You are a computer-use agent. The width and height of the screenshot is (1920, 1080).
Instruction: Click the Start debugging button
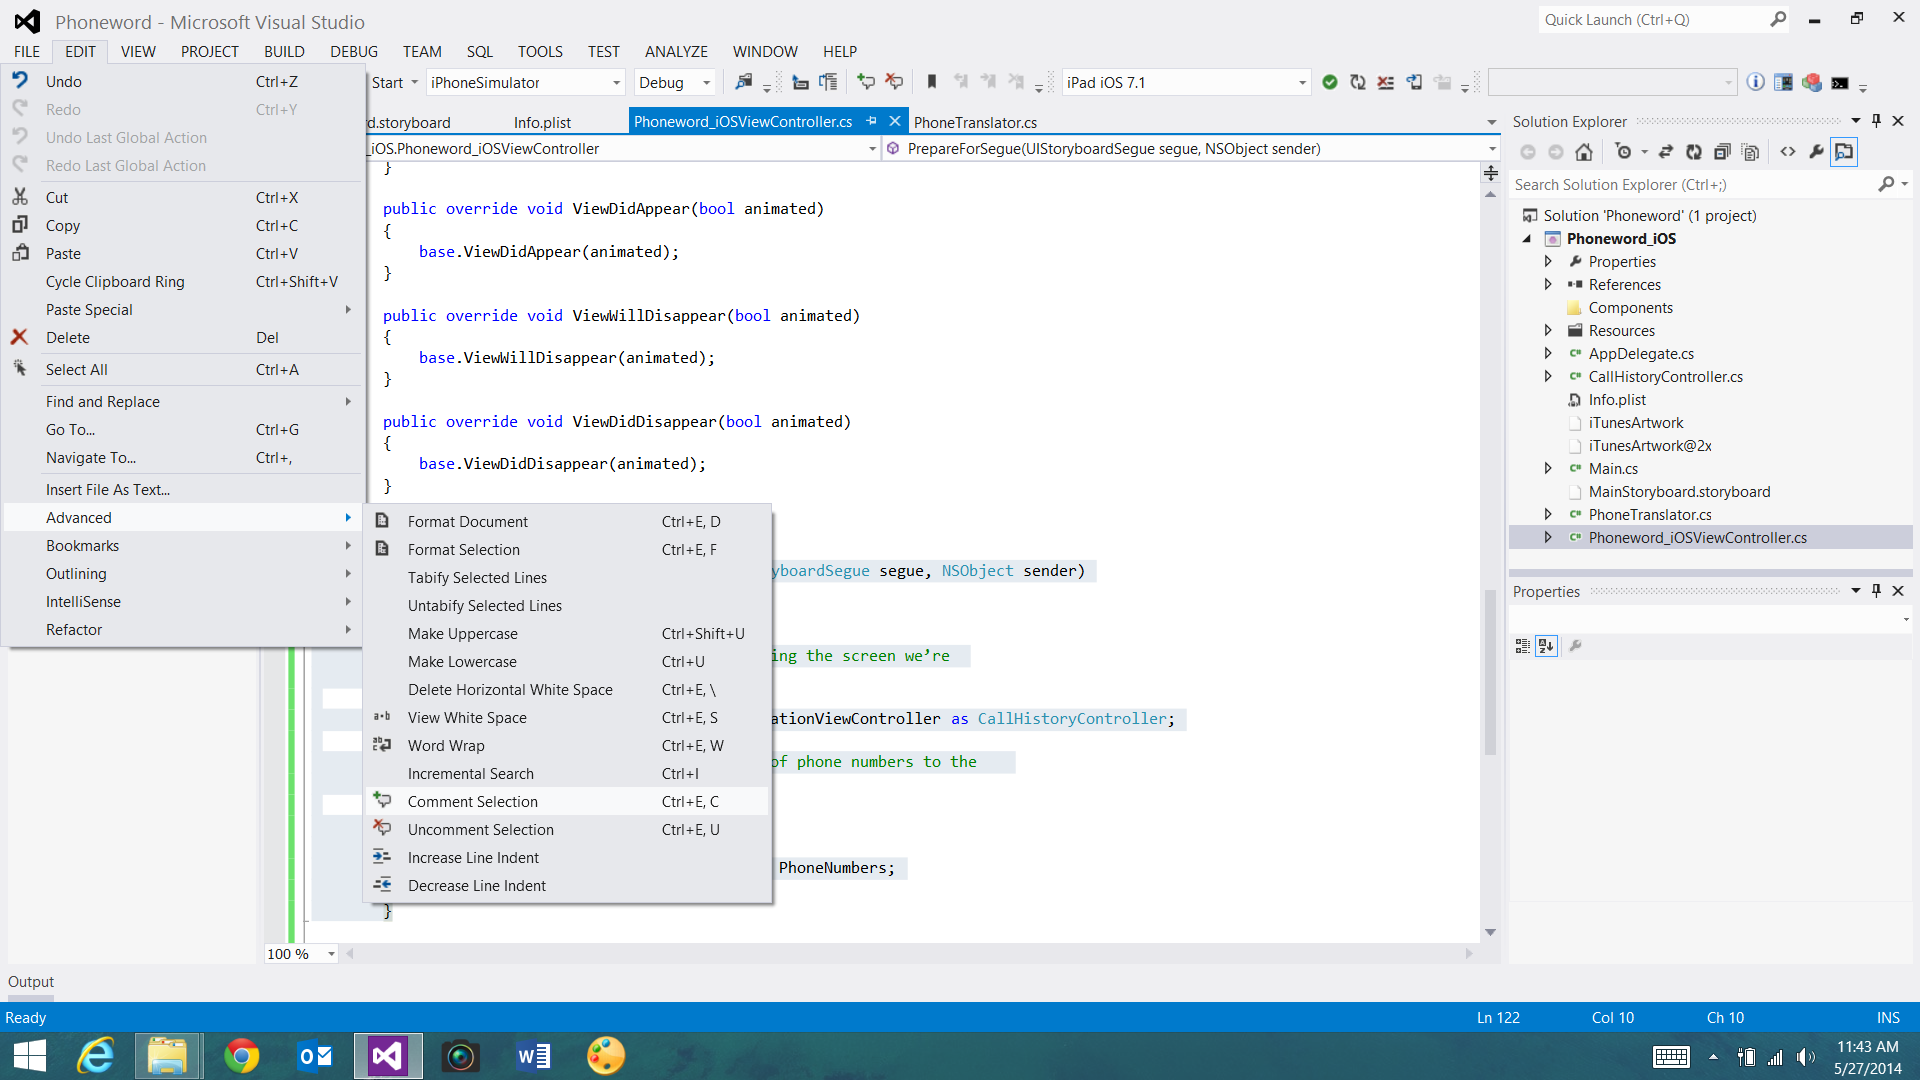click(x=387, y=83)
